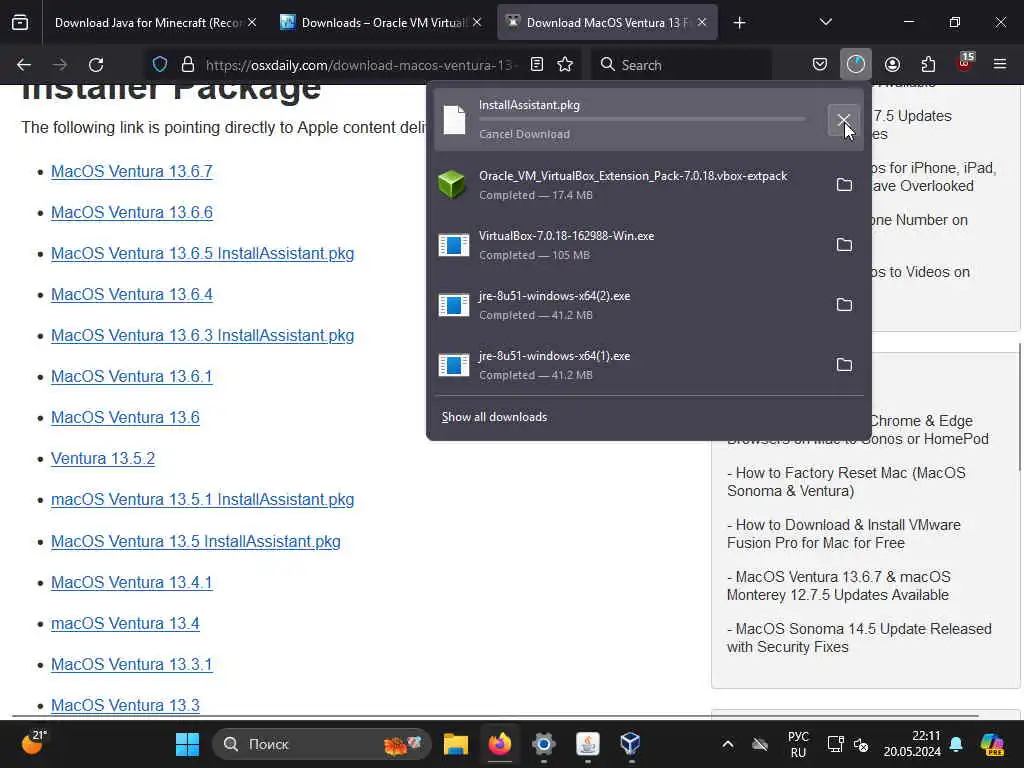Open the Pocket save icon
The height and width of the screenshot is (768, 1024).
820,65
